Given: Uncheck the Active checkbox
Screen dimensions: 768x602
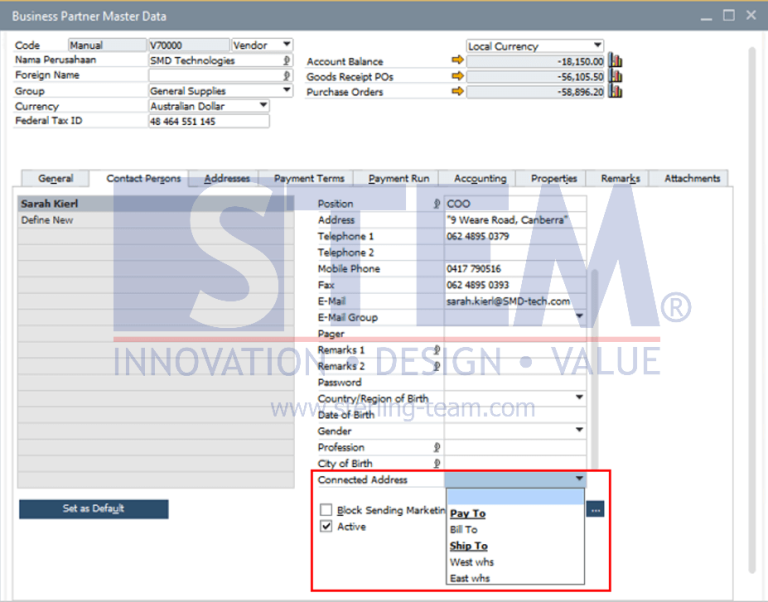Looking at the screenshot, I should coord(326,526).
